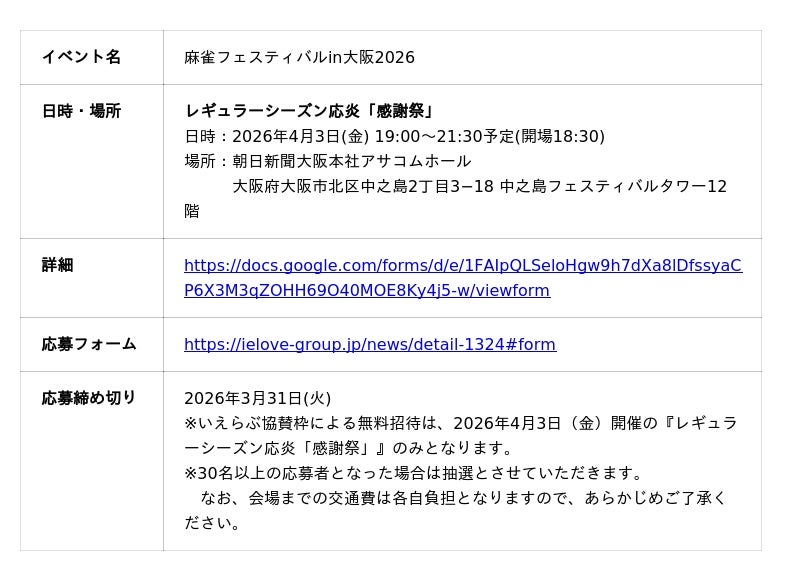Screen dimensions: 800x581
Task: Click the 詳細 row header
Action: (x=58, y=265)
